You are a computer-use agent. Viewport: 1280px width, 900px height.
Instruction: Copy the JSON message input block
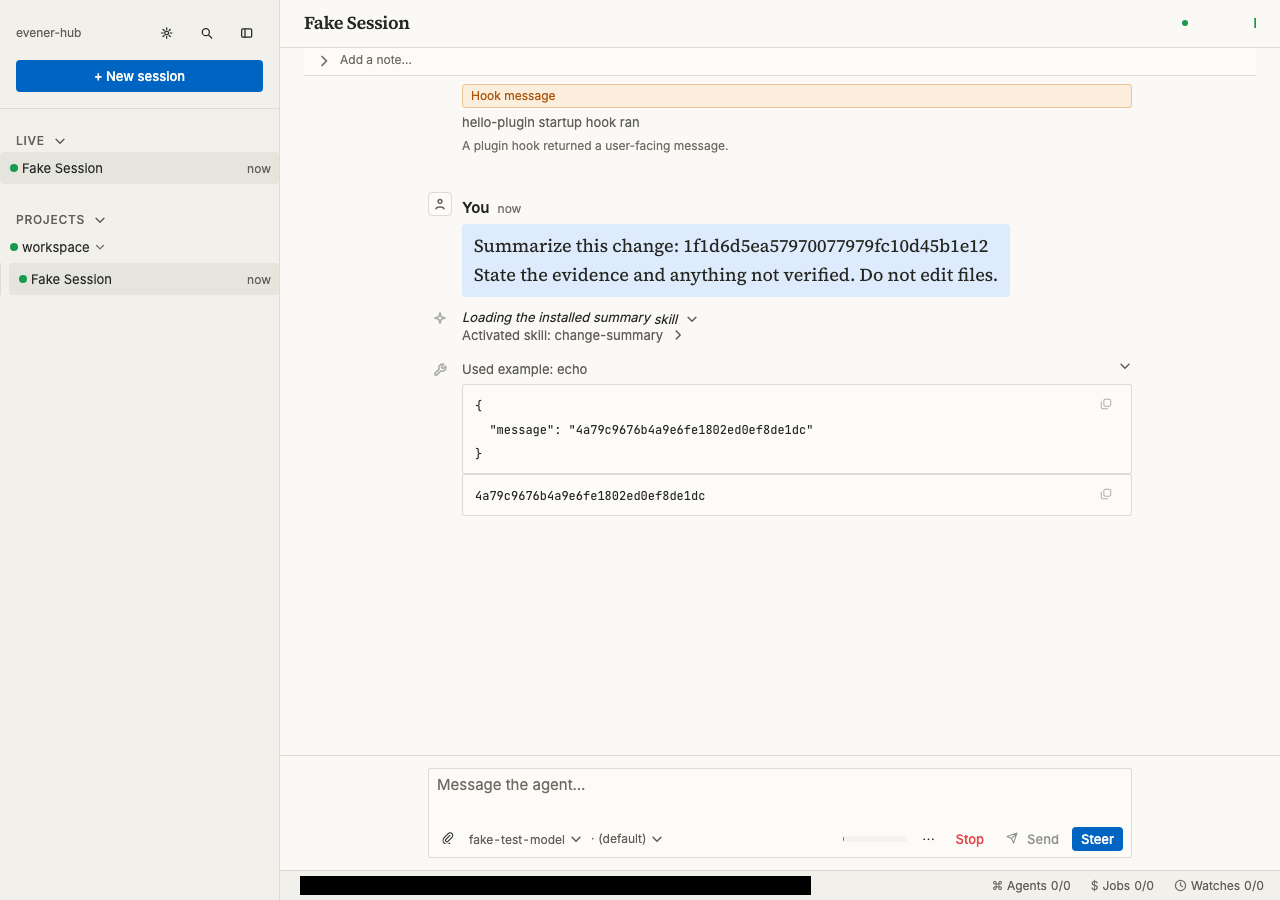[1106, 404]
